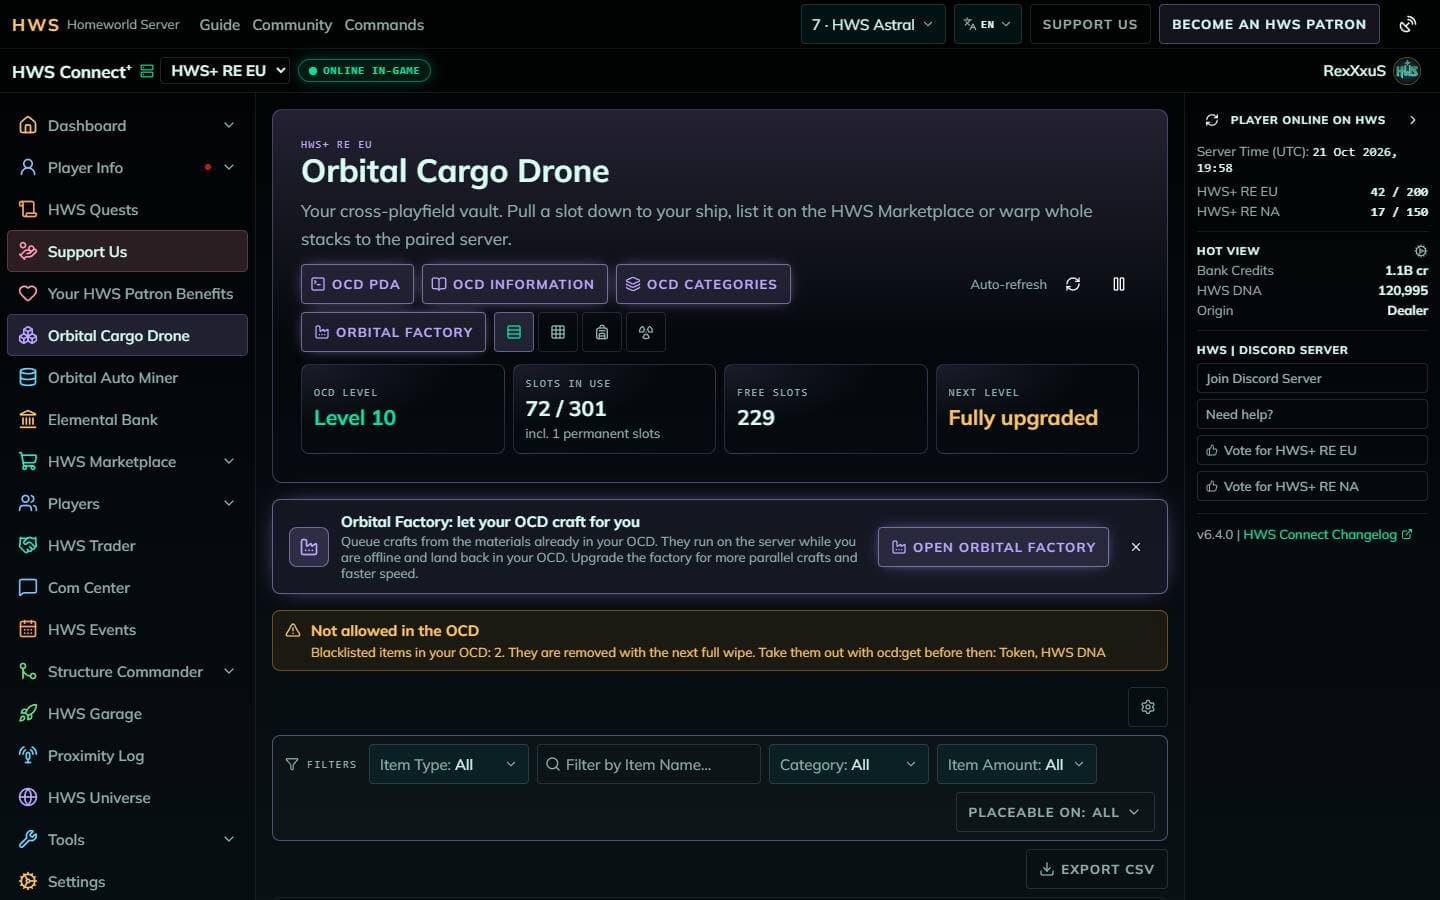Image resolution: width=1440 pixels, height=900 pixels.
Task: Click the Auto-refresh reload icon
Action: [x=1073, y=284]
